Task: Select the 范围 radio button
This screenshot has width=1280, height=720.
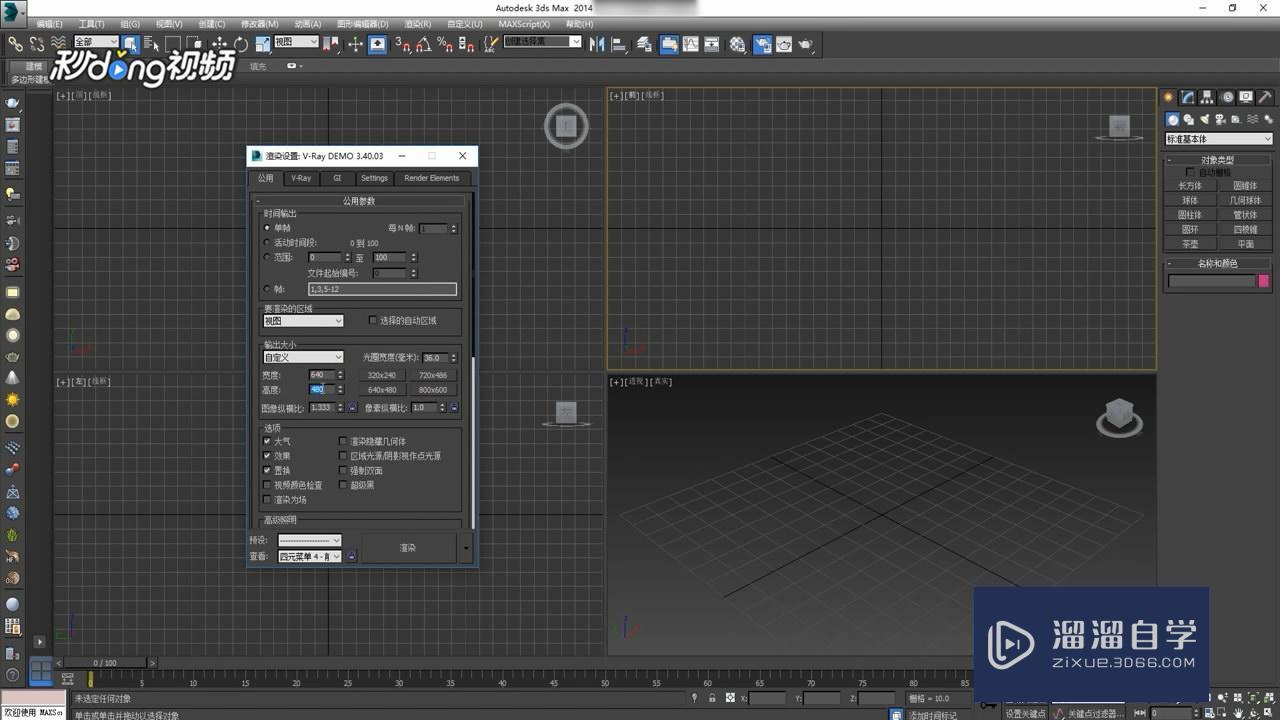Action: pos(267,257)
